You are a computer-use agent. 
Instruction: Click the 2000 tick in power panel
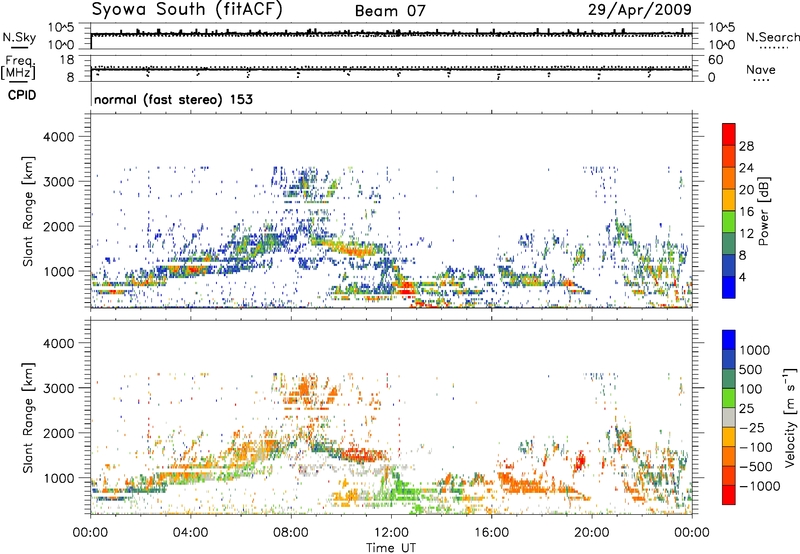(59, 226)
